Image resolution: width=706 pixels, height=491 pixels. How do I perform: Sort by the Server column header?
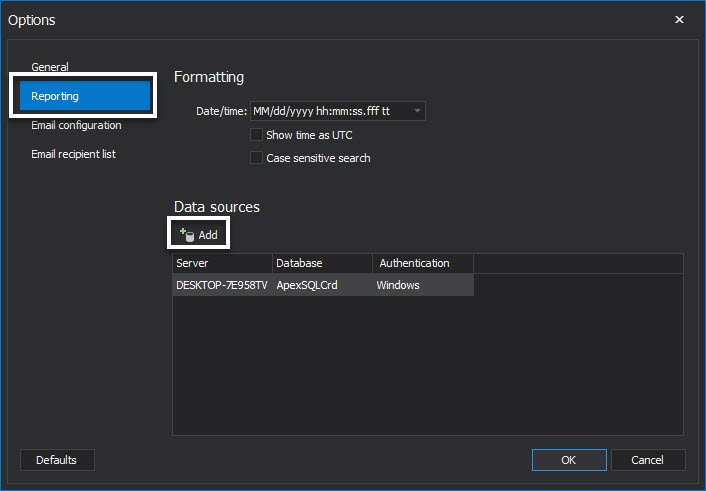[x=222, y=263]
